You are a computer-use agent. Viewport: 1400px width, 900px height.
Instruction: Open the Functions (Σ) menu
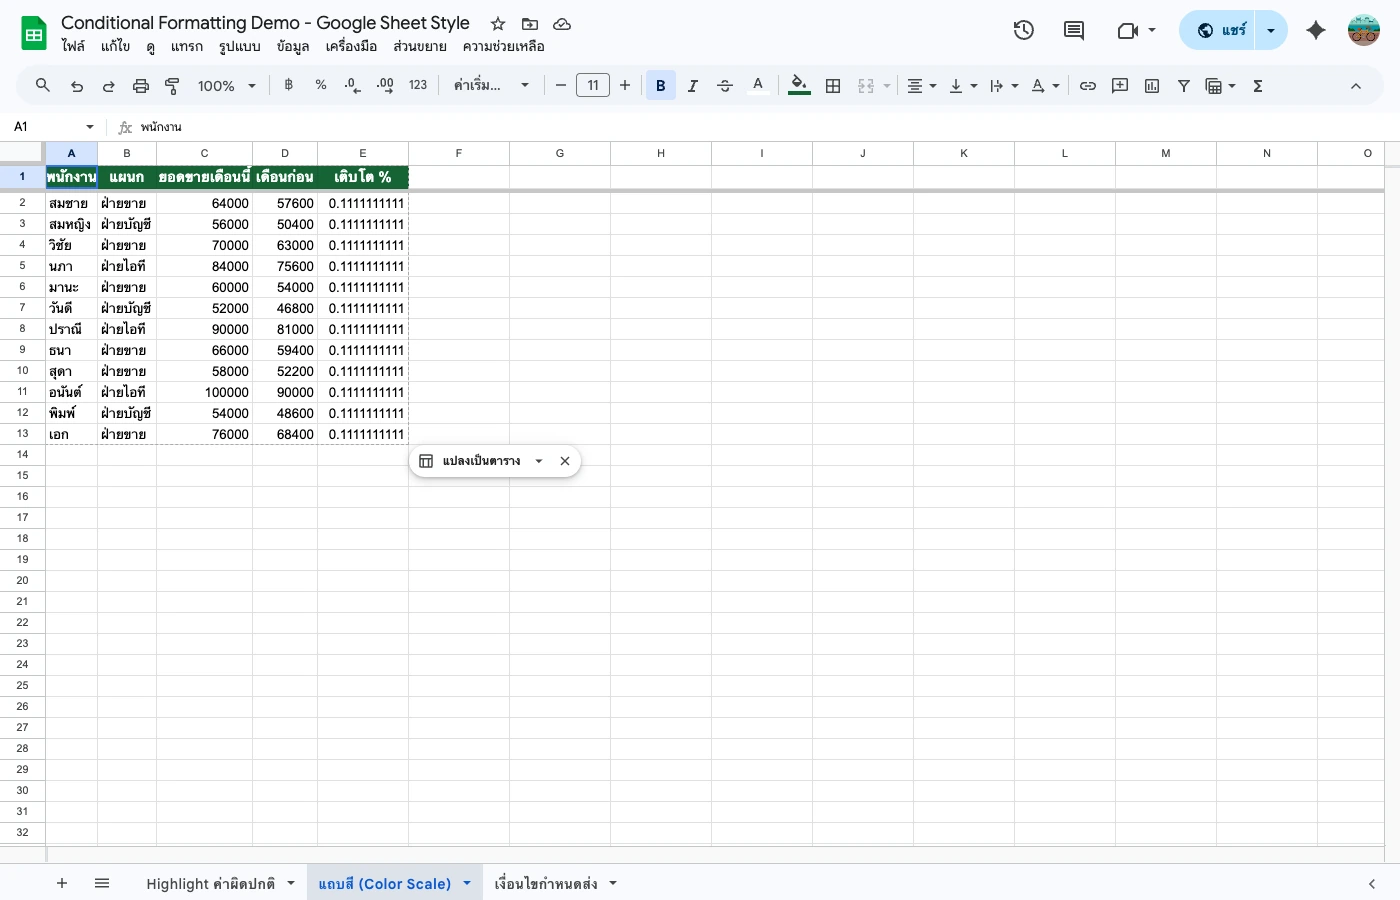1257,85
